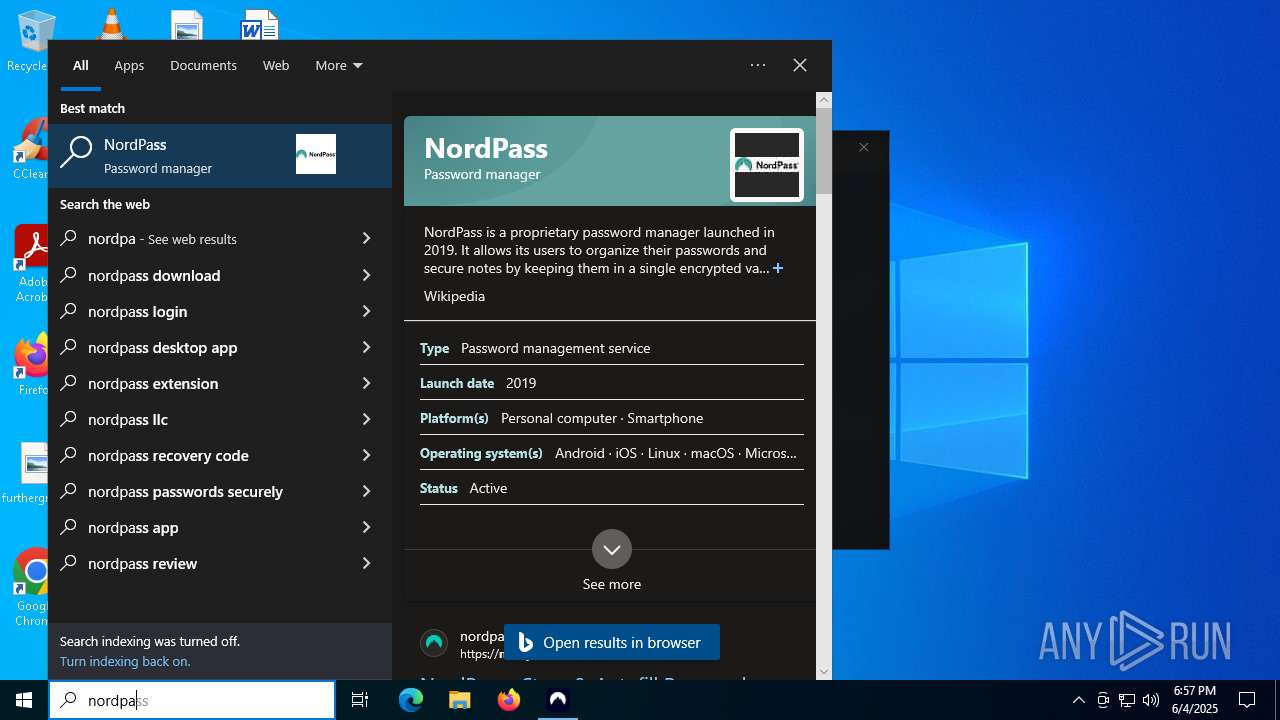
Task: Select 'nordpass review' suggestion
Action: 200,563
